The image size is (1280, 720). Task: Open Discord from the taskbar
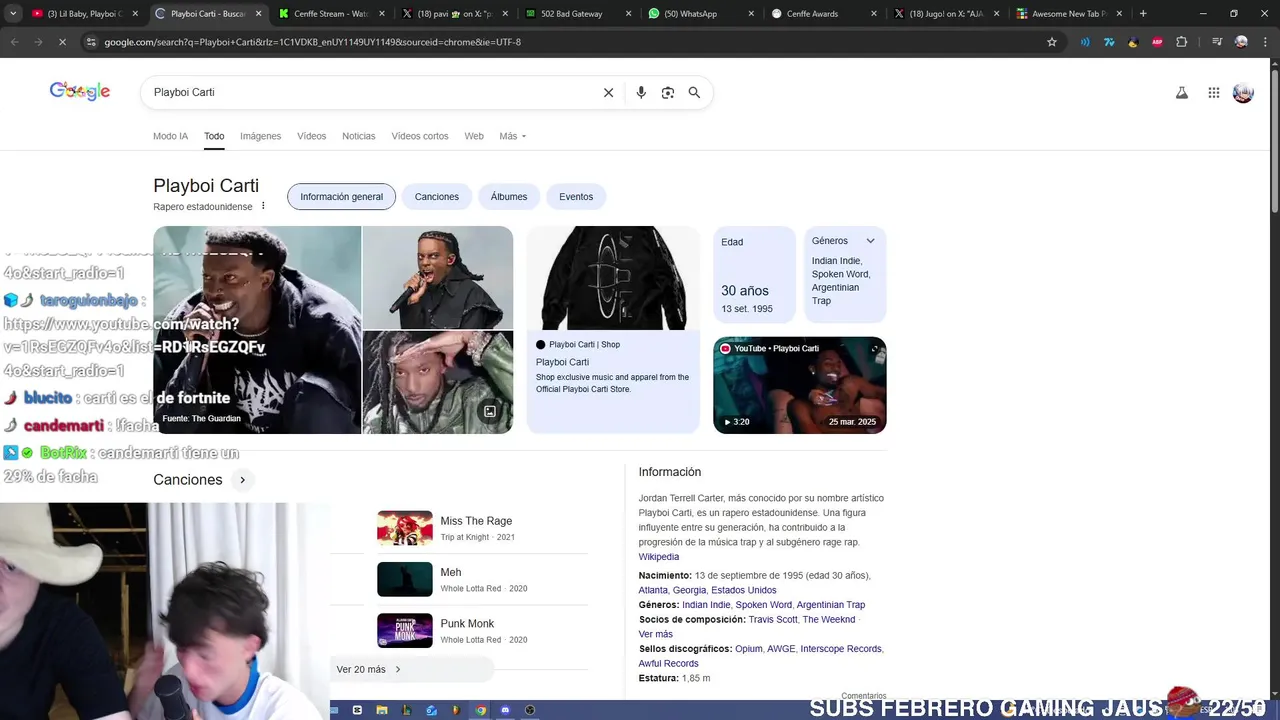[505, 710]
